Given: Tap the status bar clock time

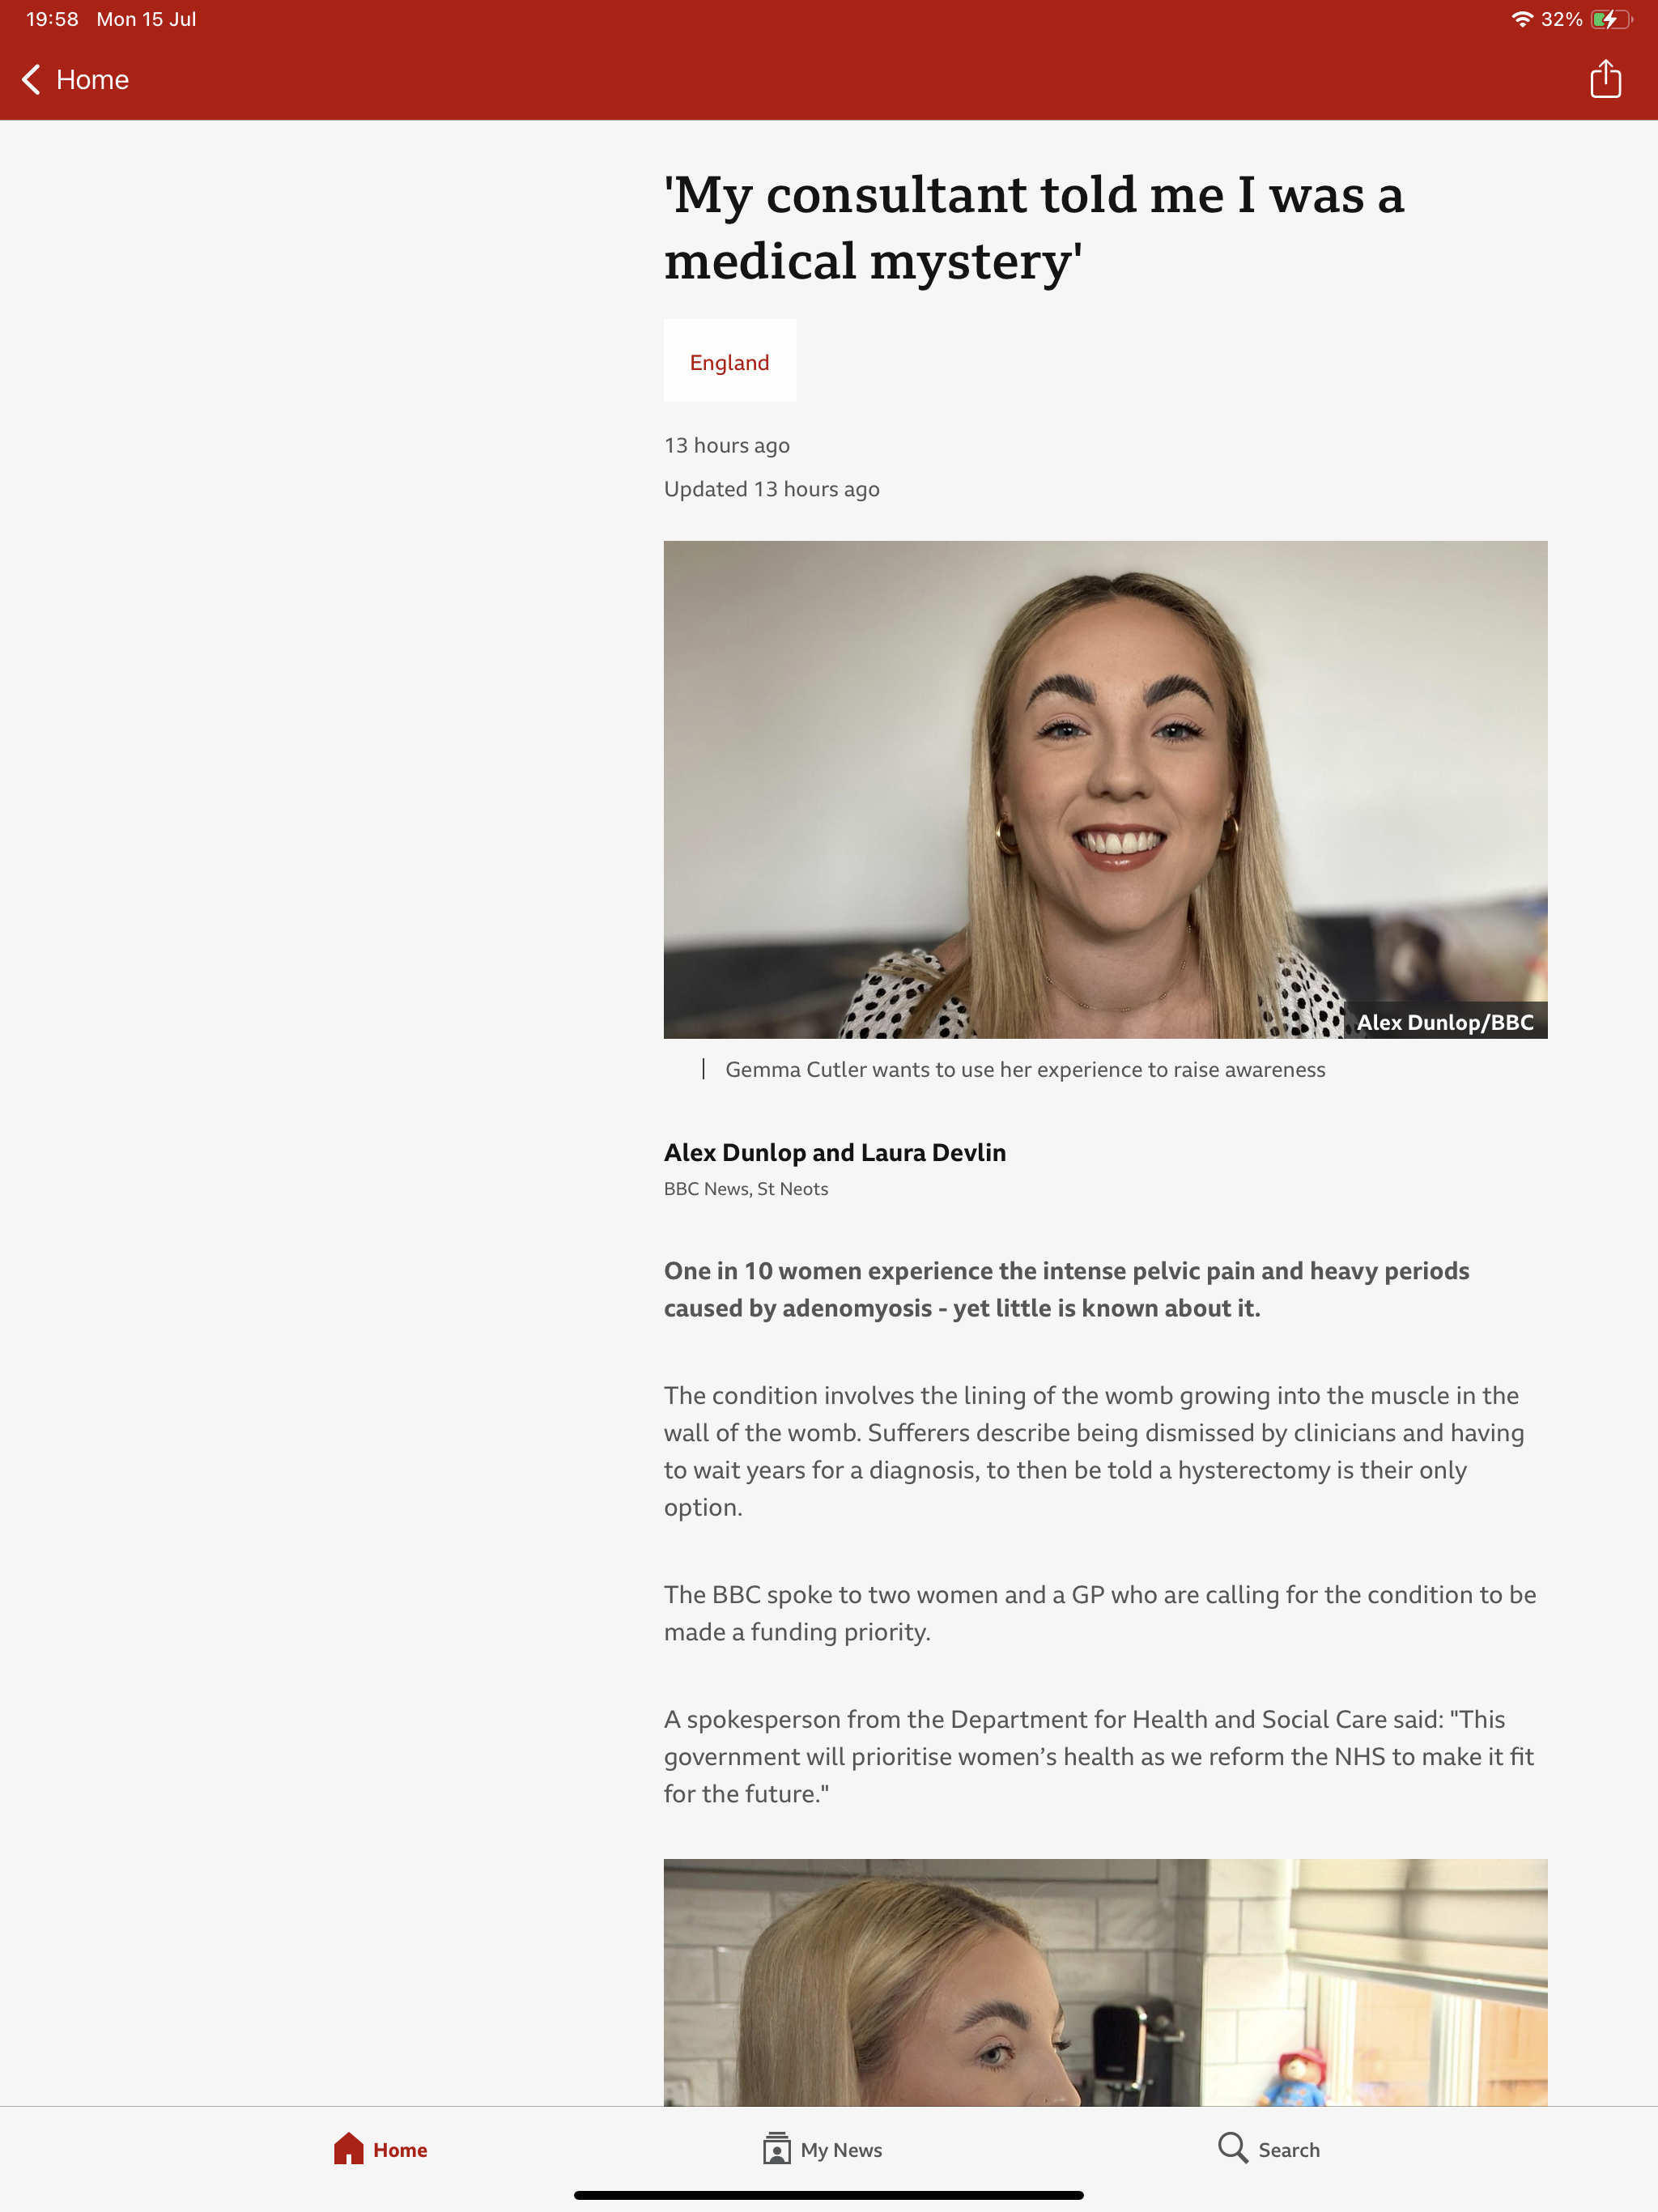Looking at the screenshot, I should click(x=52, y=19).
